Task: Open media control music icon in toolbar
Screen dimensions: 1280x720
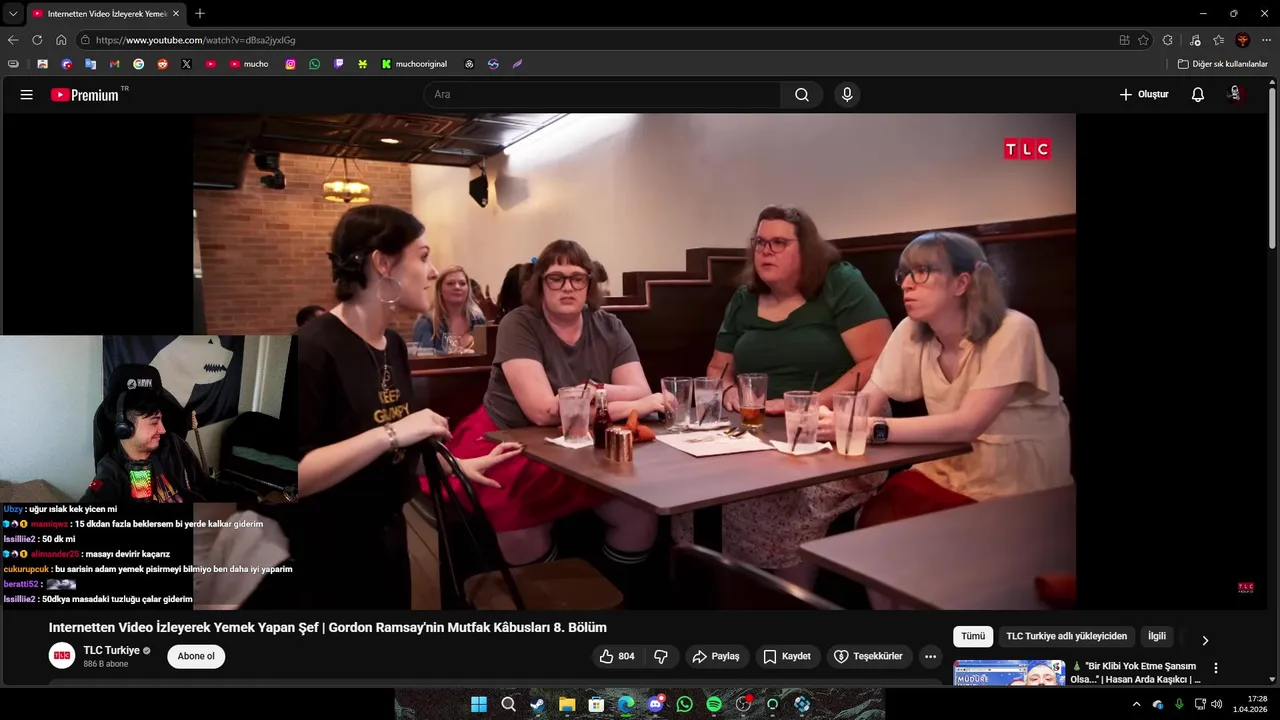Action: 1195,40
